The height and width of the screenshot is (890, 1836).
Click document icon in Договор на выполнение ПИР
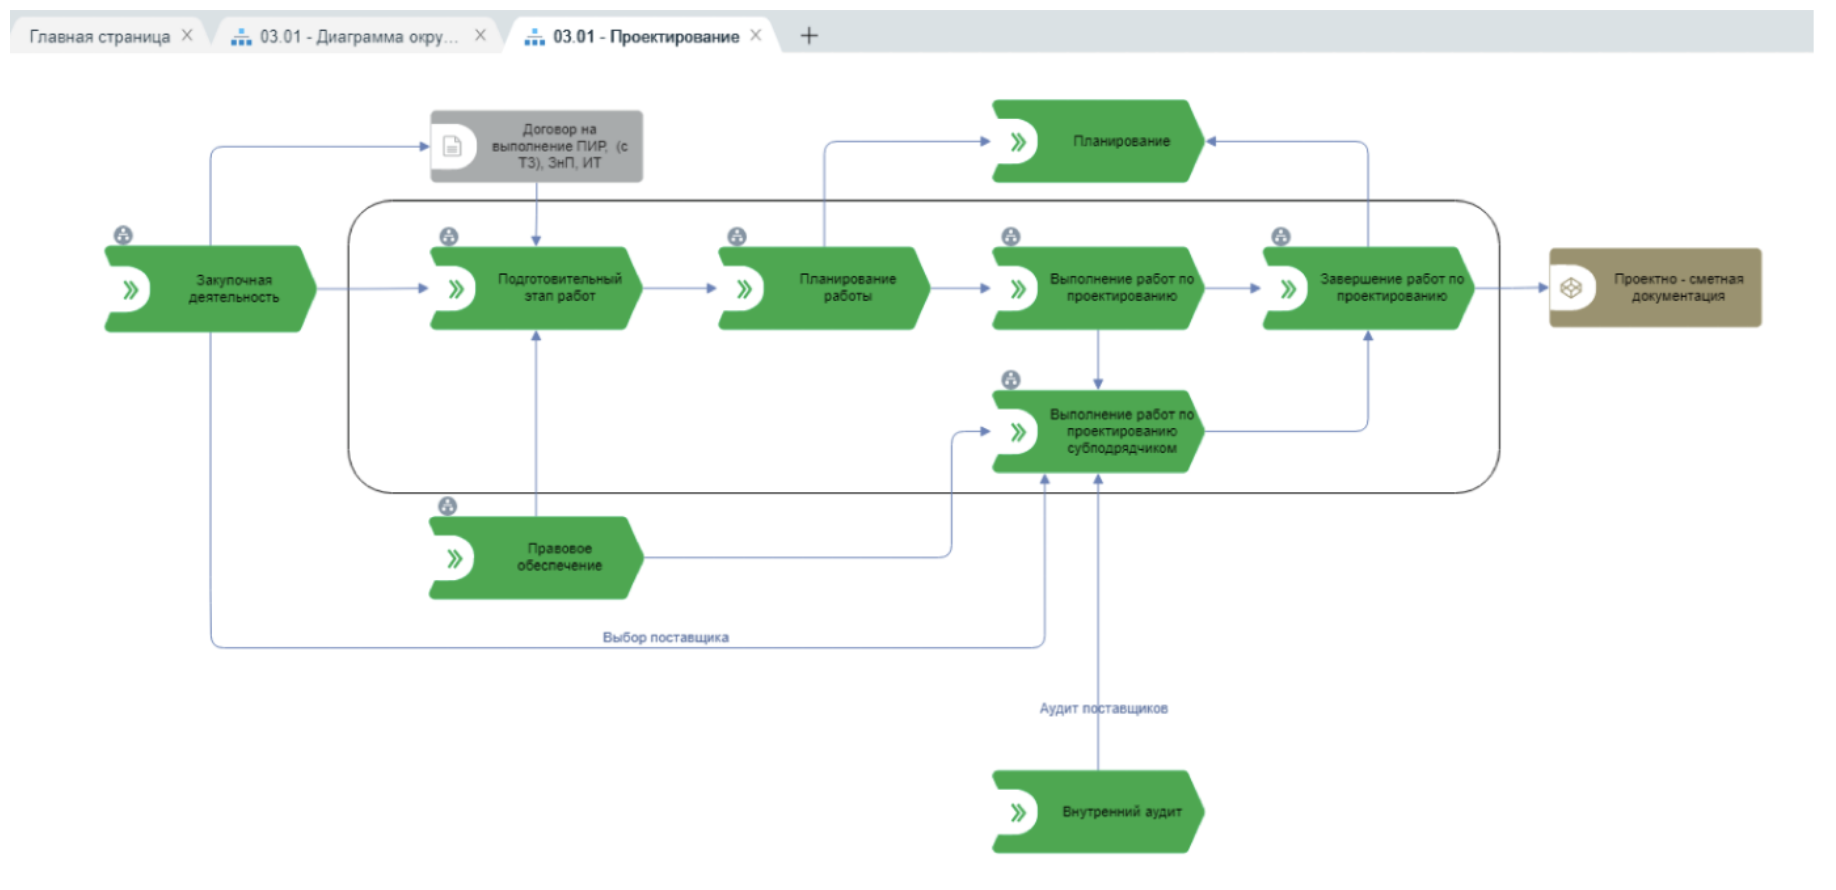click(452, 146)
